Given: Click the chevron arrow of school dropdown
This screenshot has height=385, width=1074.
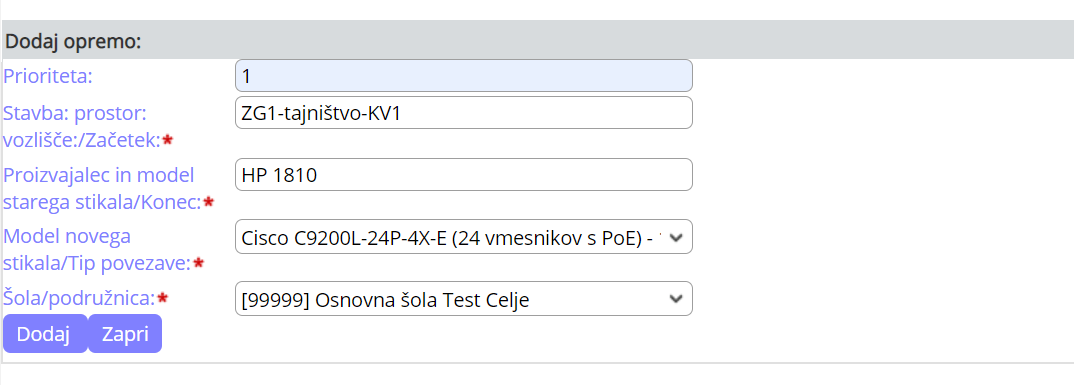Looking at the screenshot, I should click(675, 299).
